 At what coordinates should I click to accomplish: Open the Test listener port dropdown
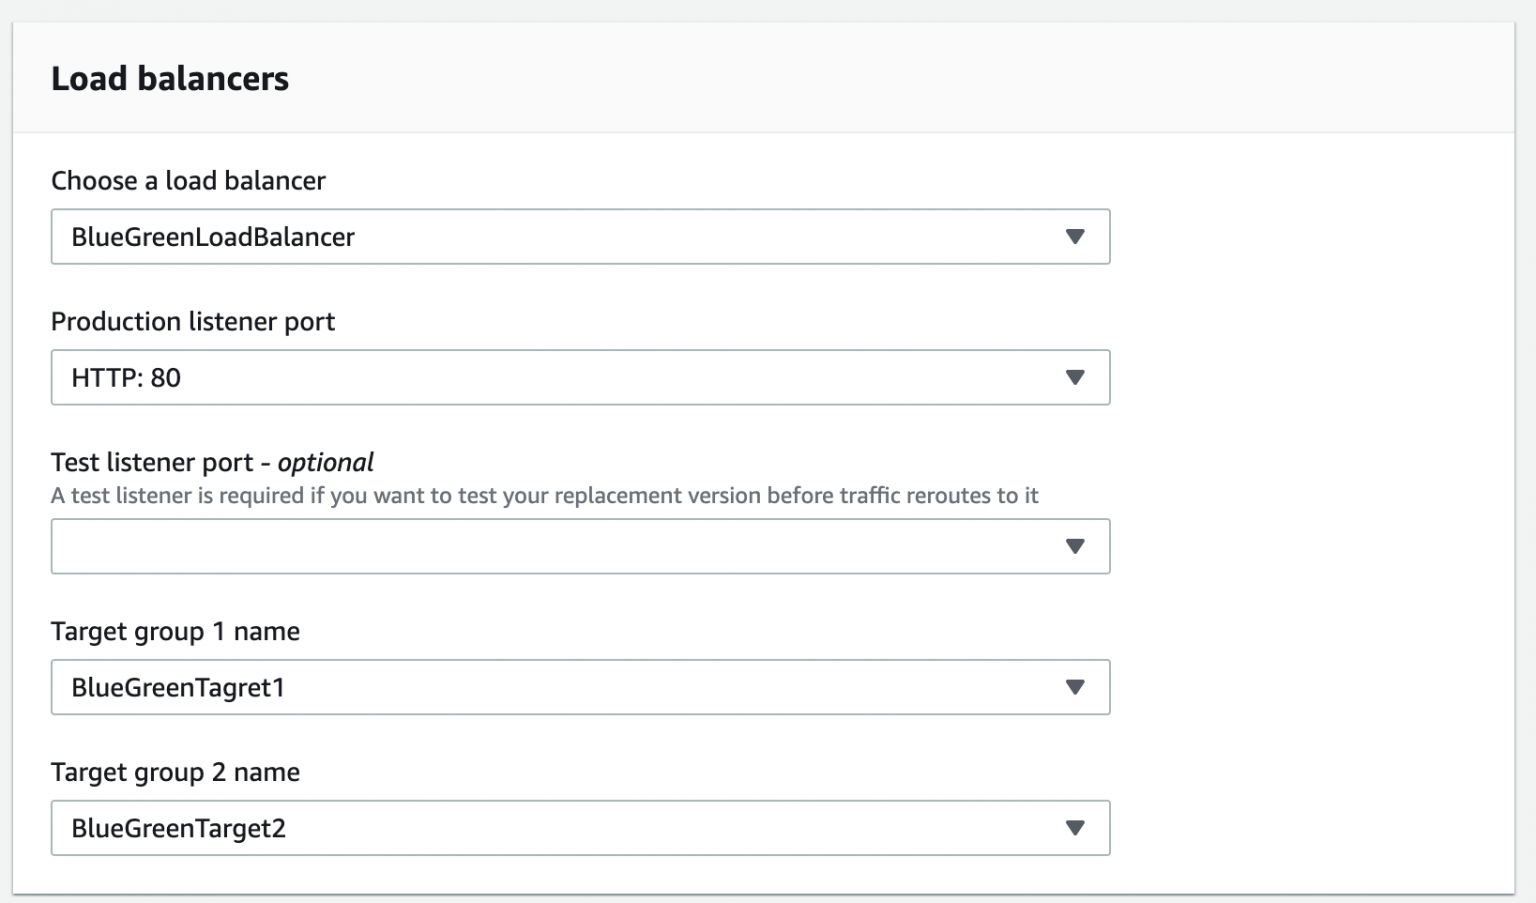(580, 546)
